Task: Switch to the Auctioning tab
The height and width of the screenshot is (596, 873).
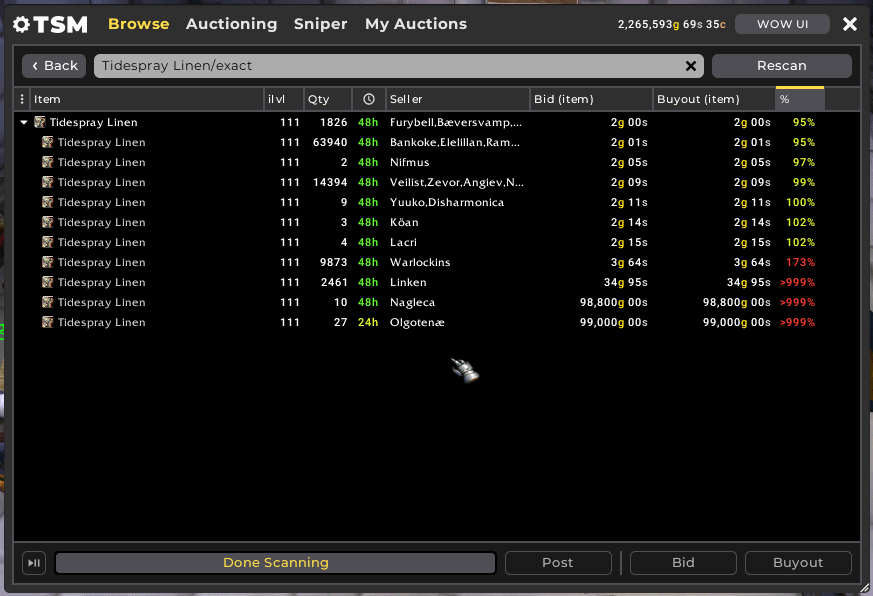Action: click(x=232, y=24)
